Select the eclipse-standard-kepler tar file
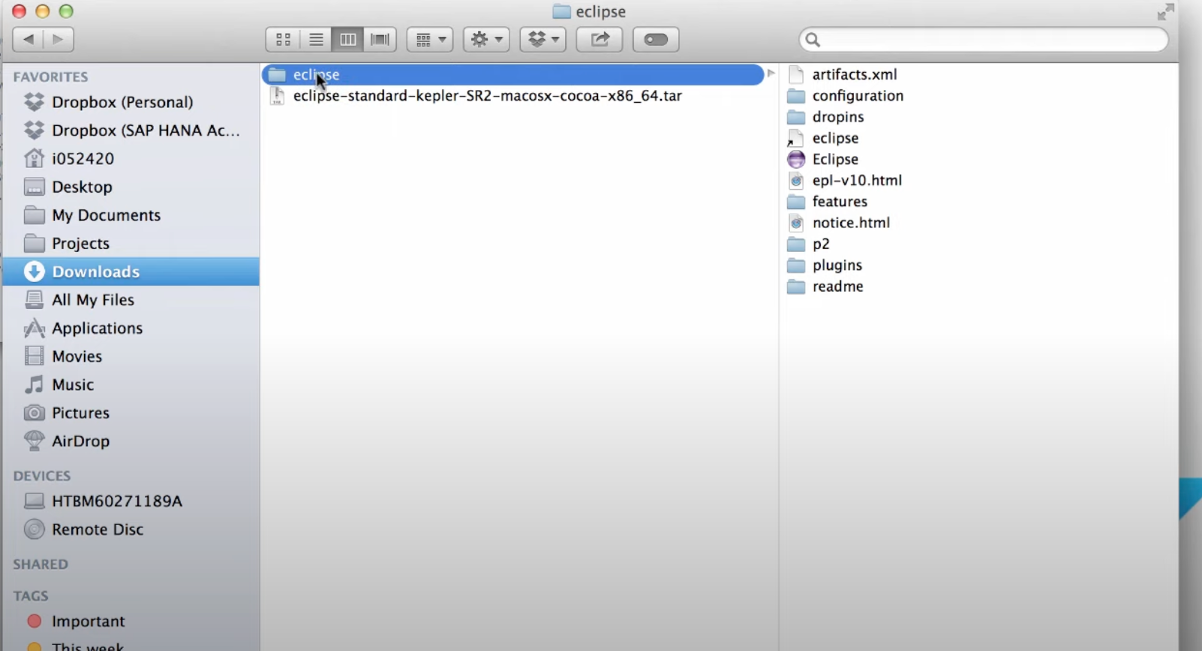This screenshot has width=1202, height=652. [486, 96]
